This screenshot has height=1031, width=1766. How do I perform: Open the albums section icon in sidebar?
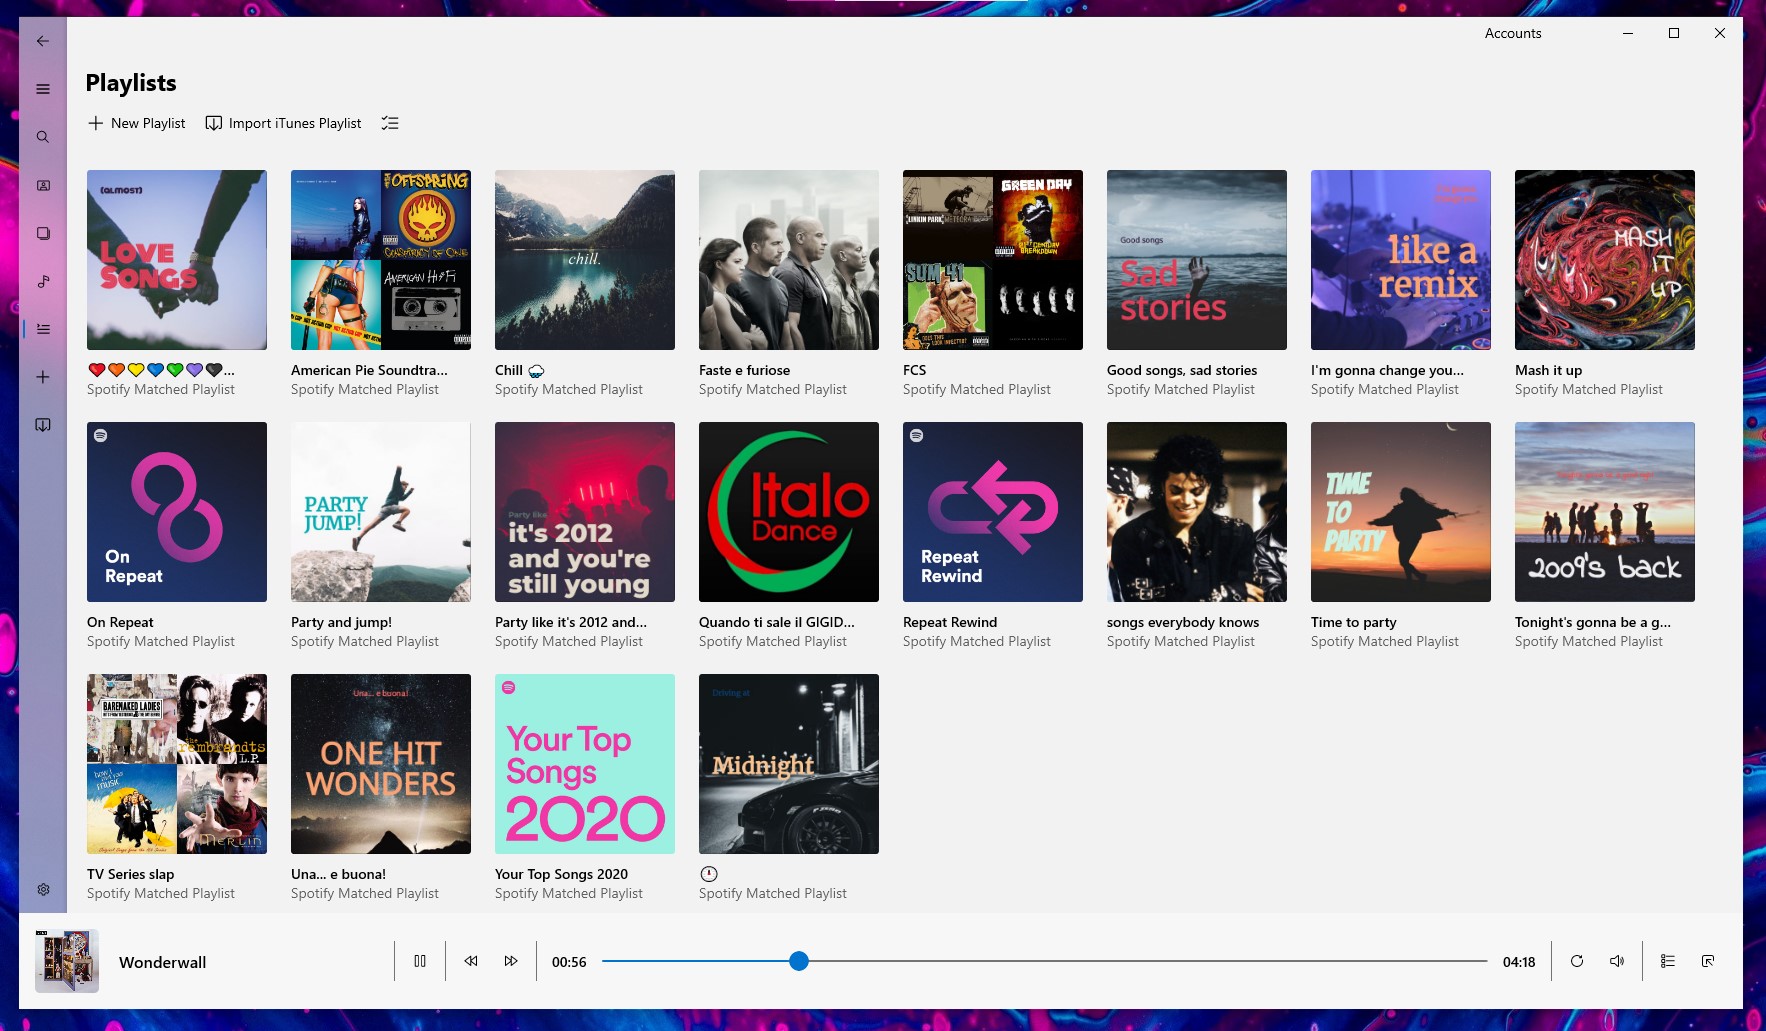pyautogui.click(x=43, y=233)
